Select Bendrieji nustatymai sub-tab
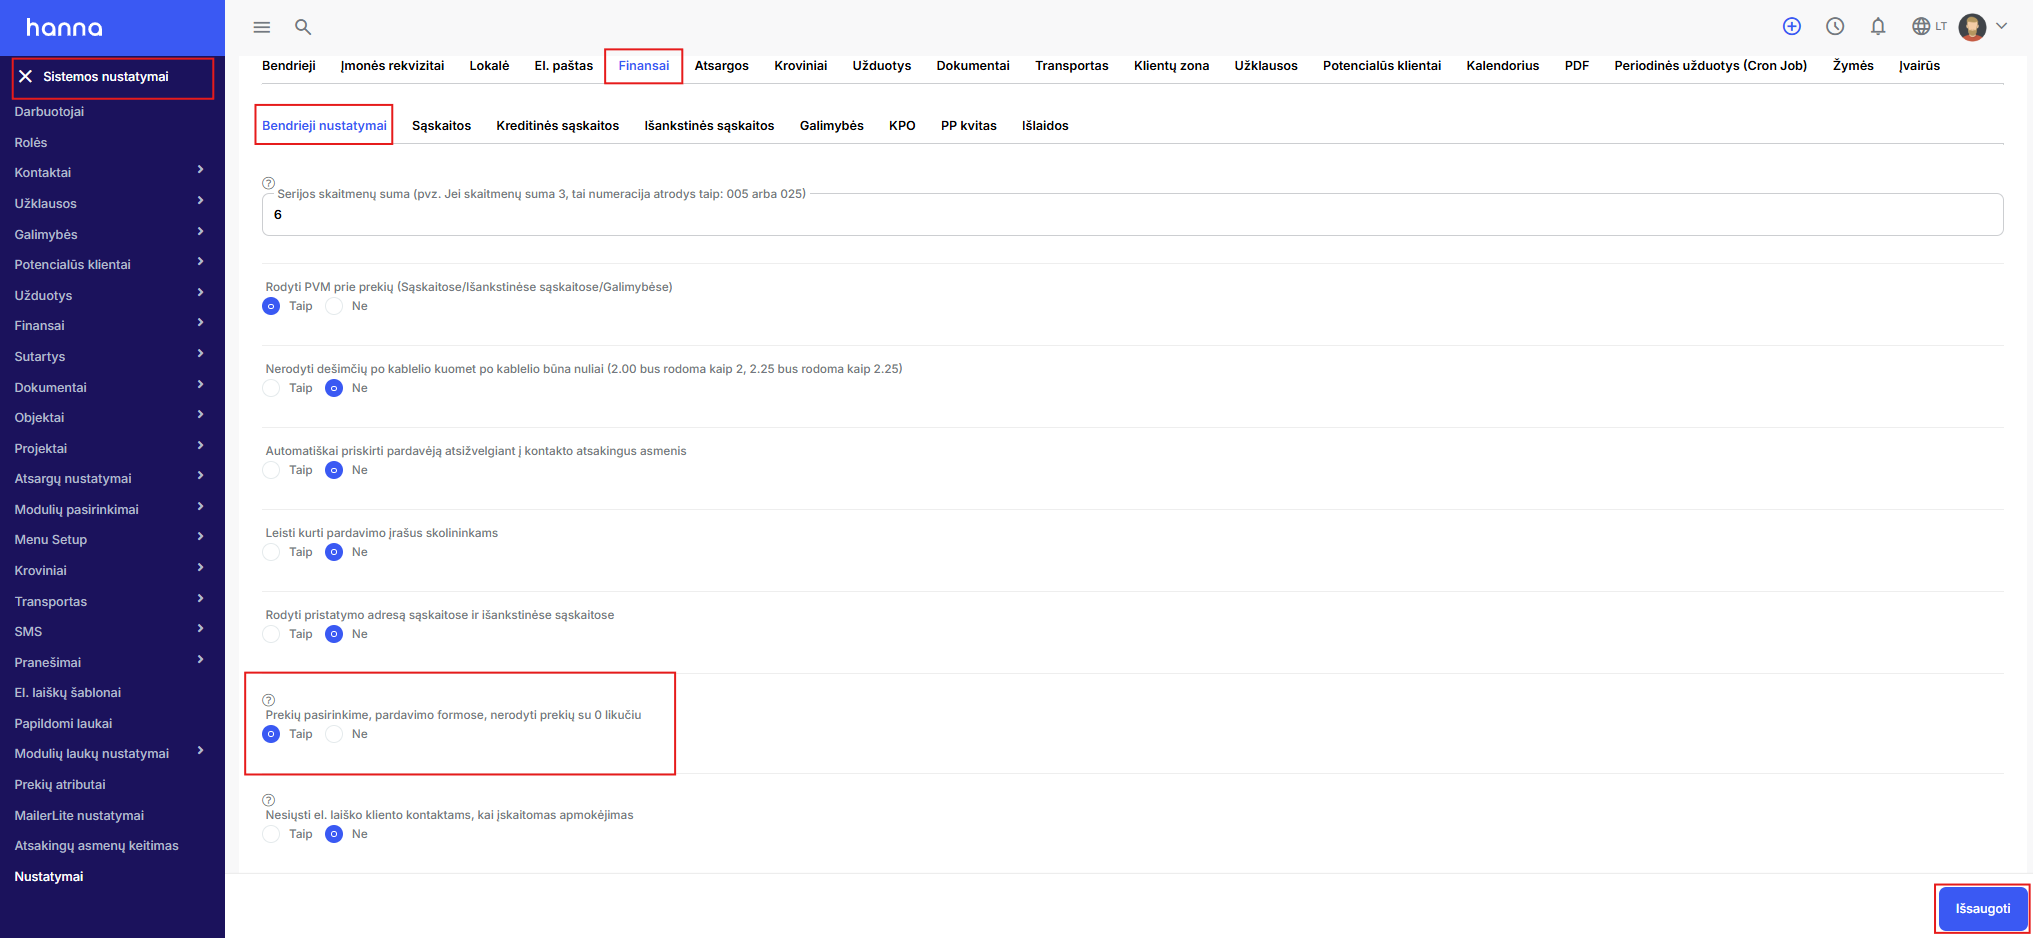The width and height of the screenshot is (2033, 938). coord(324,126)
